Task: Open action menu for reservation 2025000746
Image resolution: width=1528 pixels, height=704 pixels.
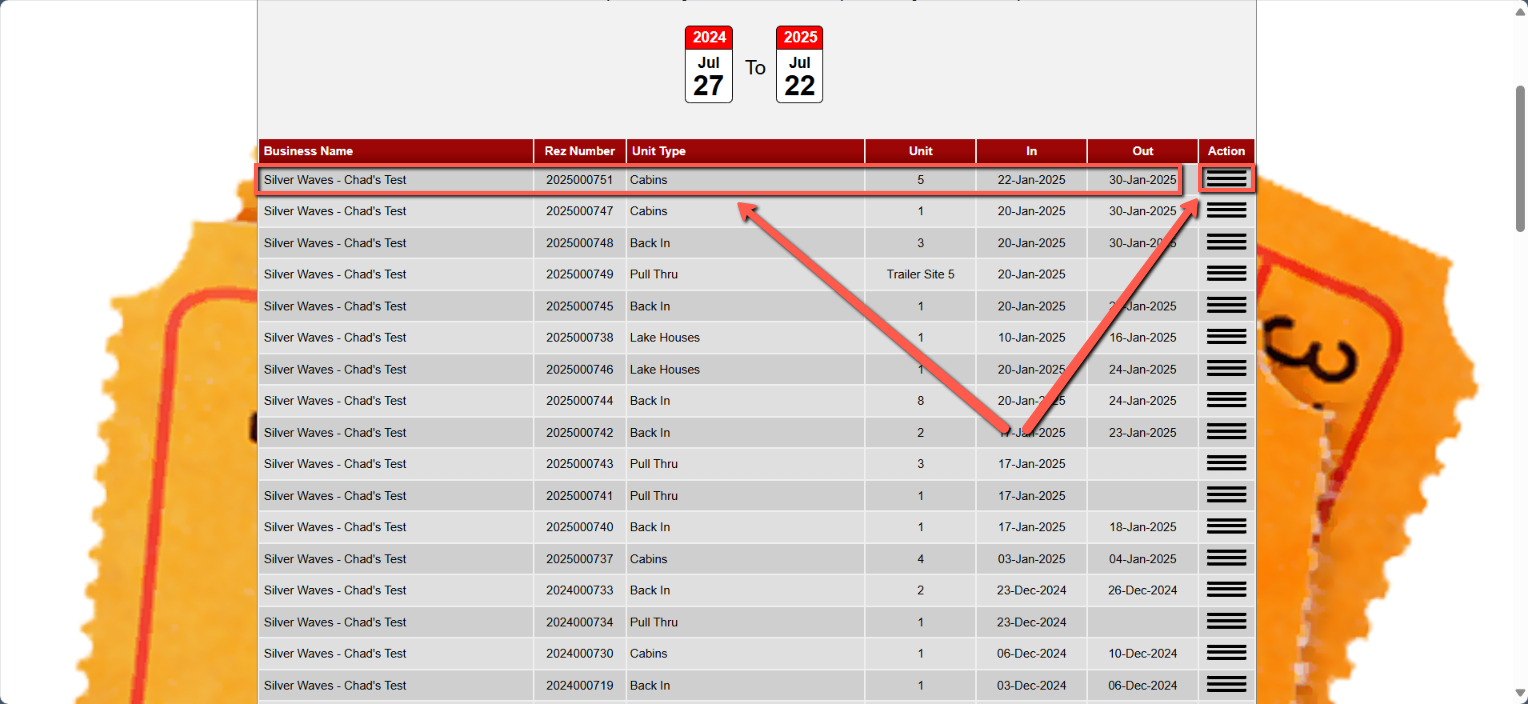Action: click(1226, 369)
